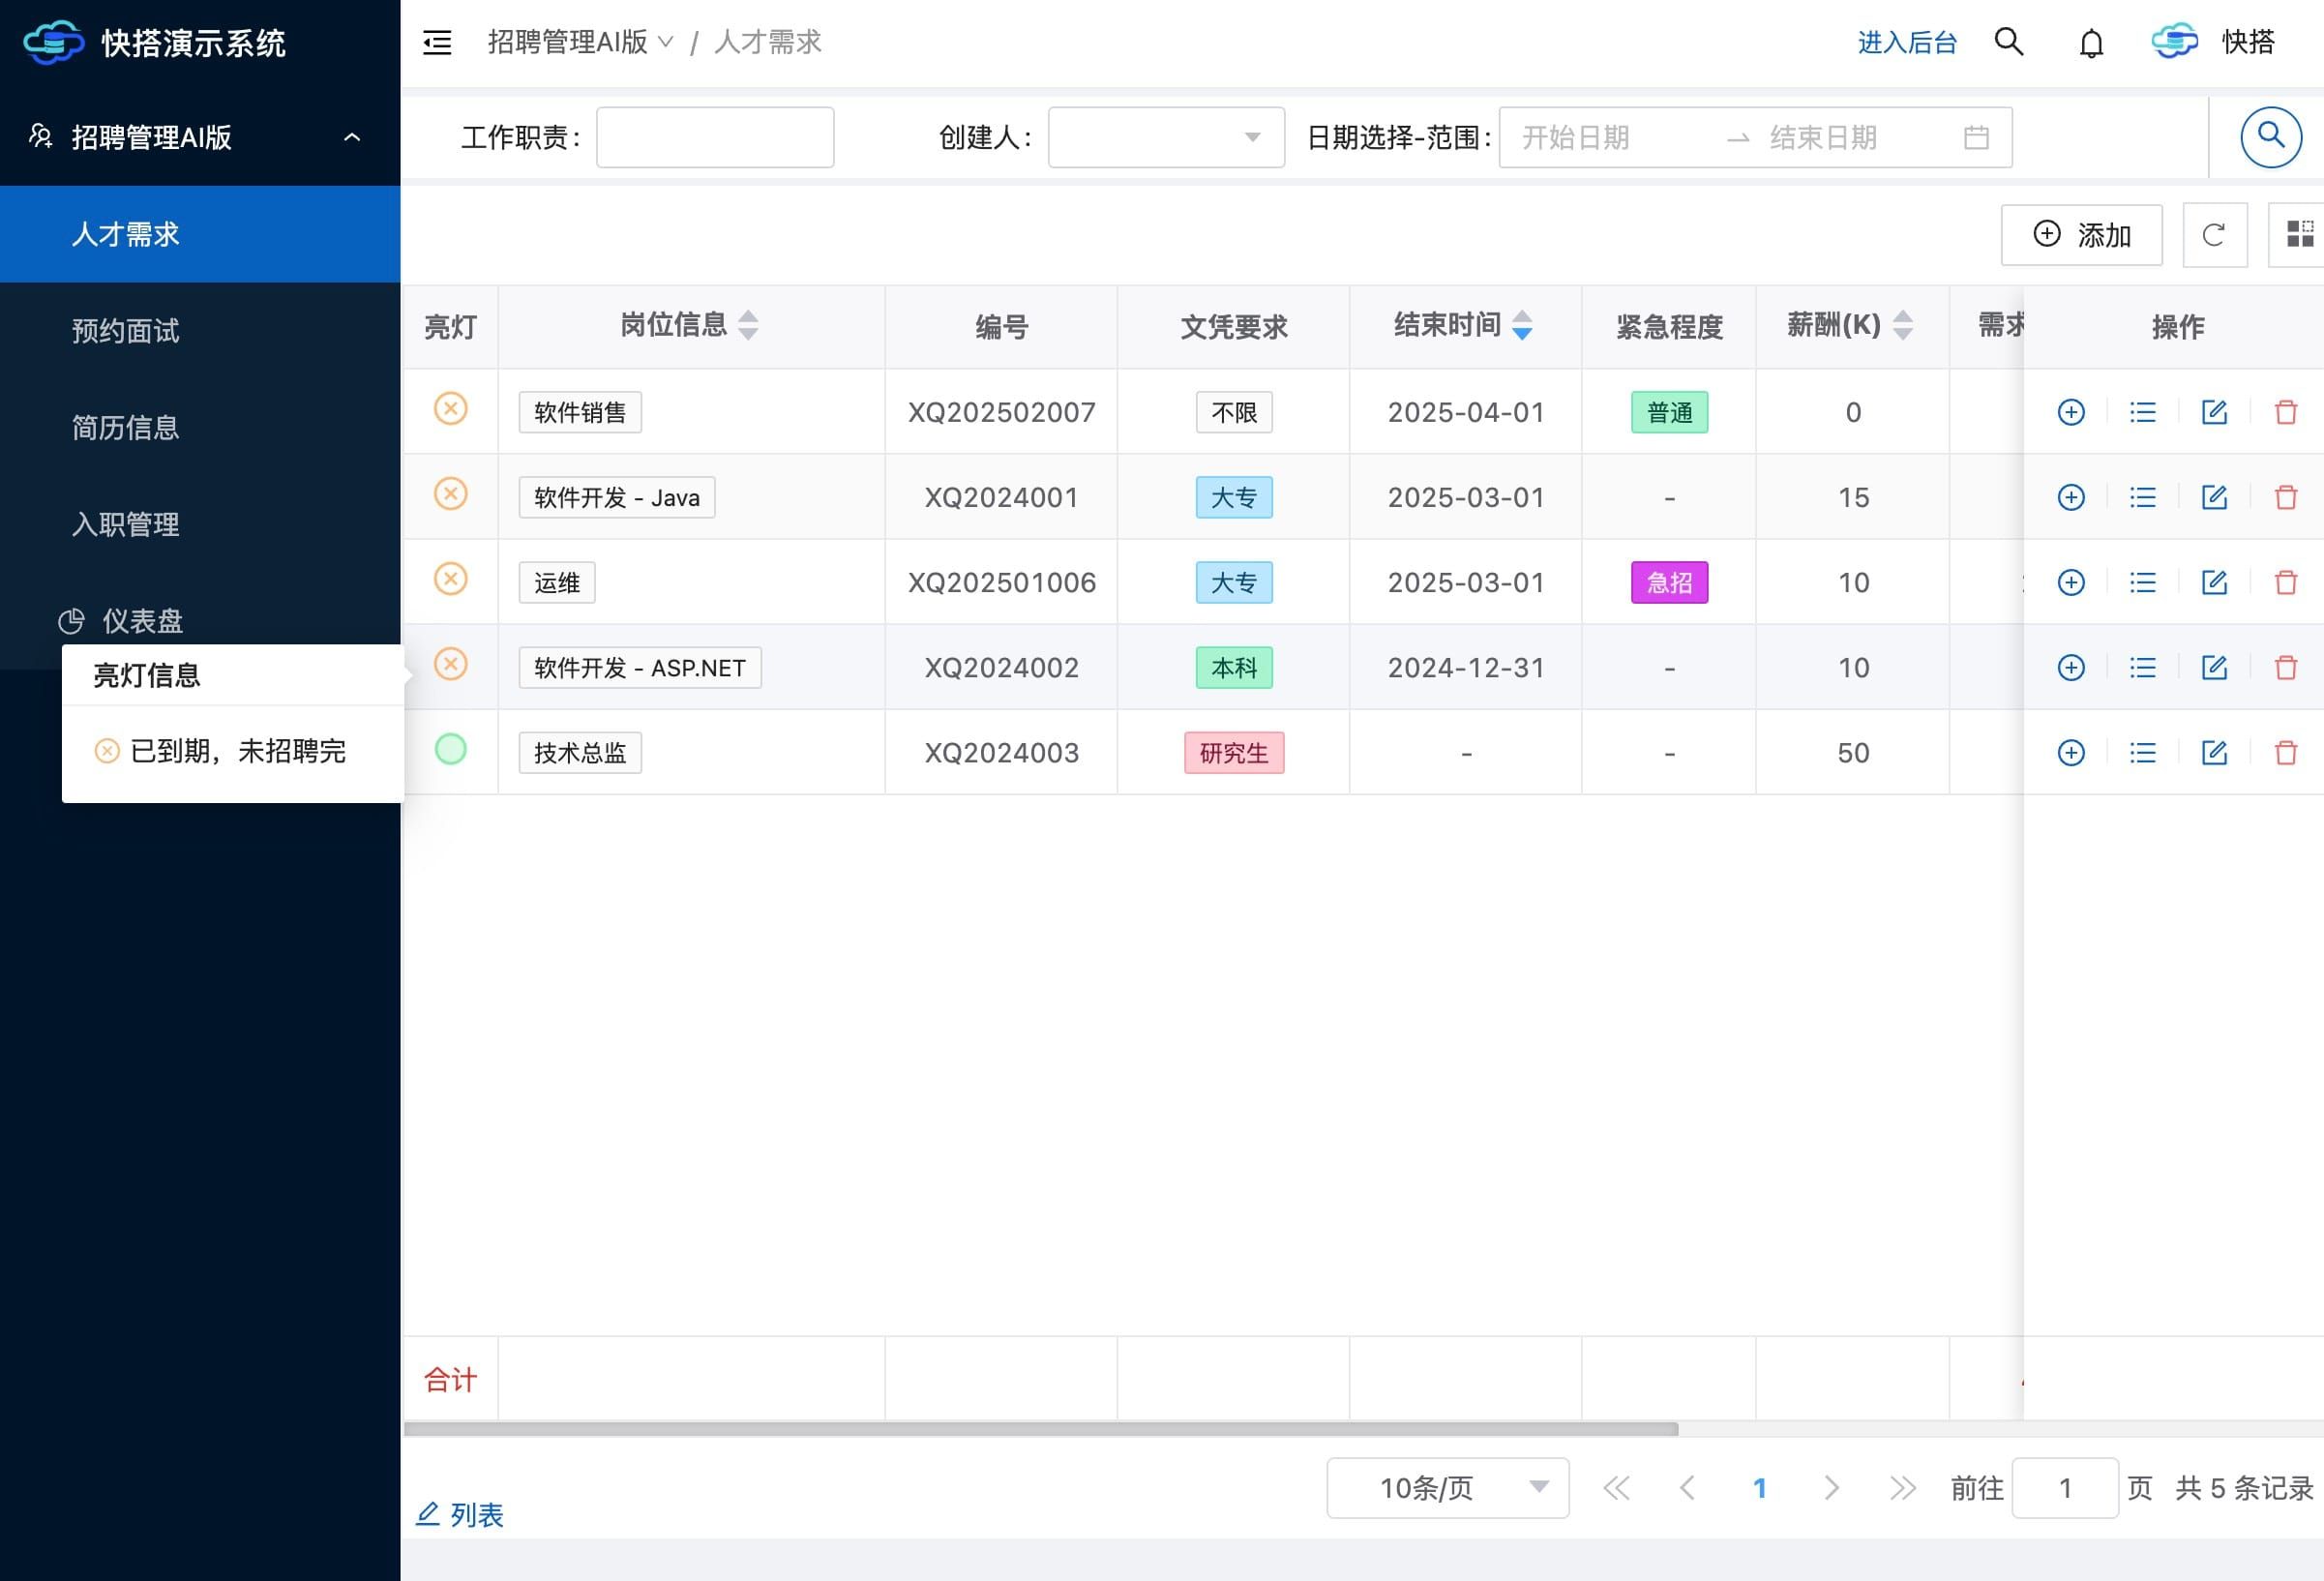Viewport: 2324px width, 1581px height.
Task: Delete the 软件开发 - ASP.NET record
Action: 2286,667
